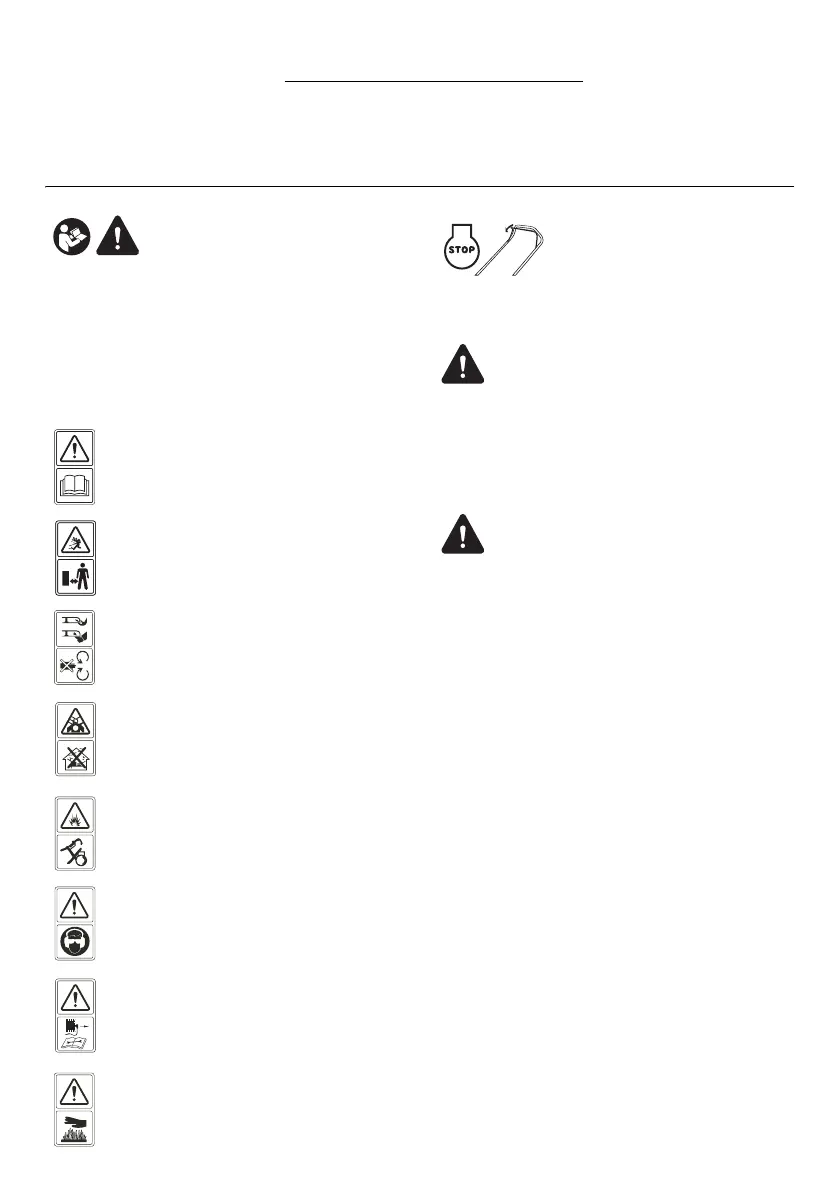Click the mower handle bail lever drawing
The width and height of the screenshot is (840, 1190).
(x=510, y=249)
